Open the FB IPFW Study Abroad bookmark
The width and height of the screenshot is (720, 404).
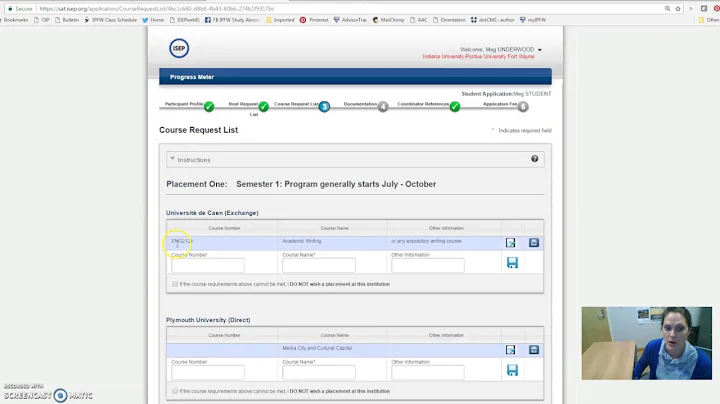coord(232,20)
